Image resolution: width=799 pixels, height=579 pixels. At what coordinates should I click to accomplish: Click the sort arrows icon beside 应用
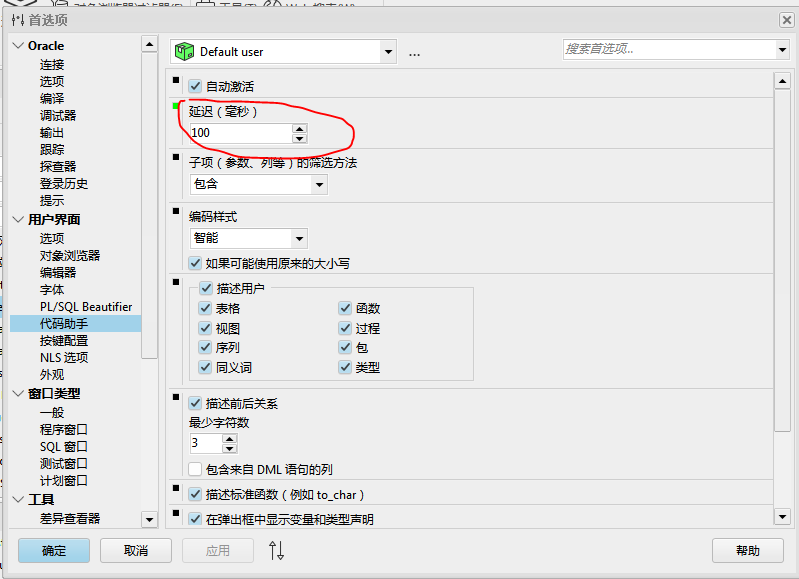(x=277, y=550)
